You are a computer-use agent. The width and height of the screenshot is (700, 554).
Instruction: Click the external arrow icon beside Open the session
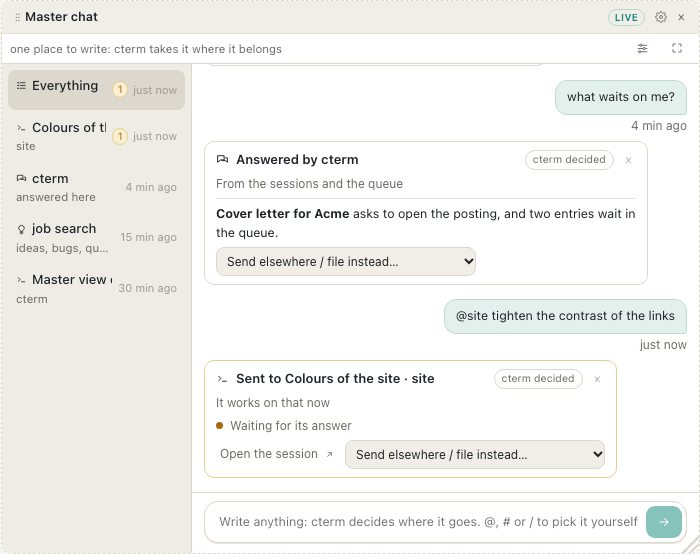click(x=329, y=454)
